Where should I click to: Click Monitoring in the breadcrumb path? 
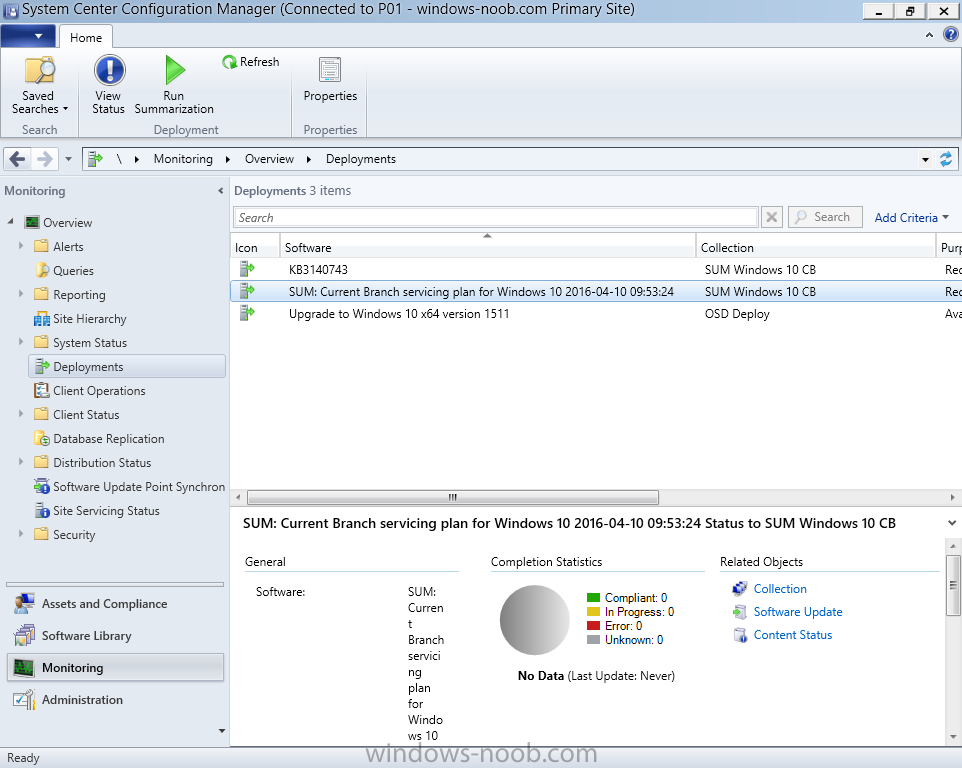point(183,159)
